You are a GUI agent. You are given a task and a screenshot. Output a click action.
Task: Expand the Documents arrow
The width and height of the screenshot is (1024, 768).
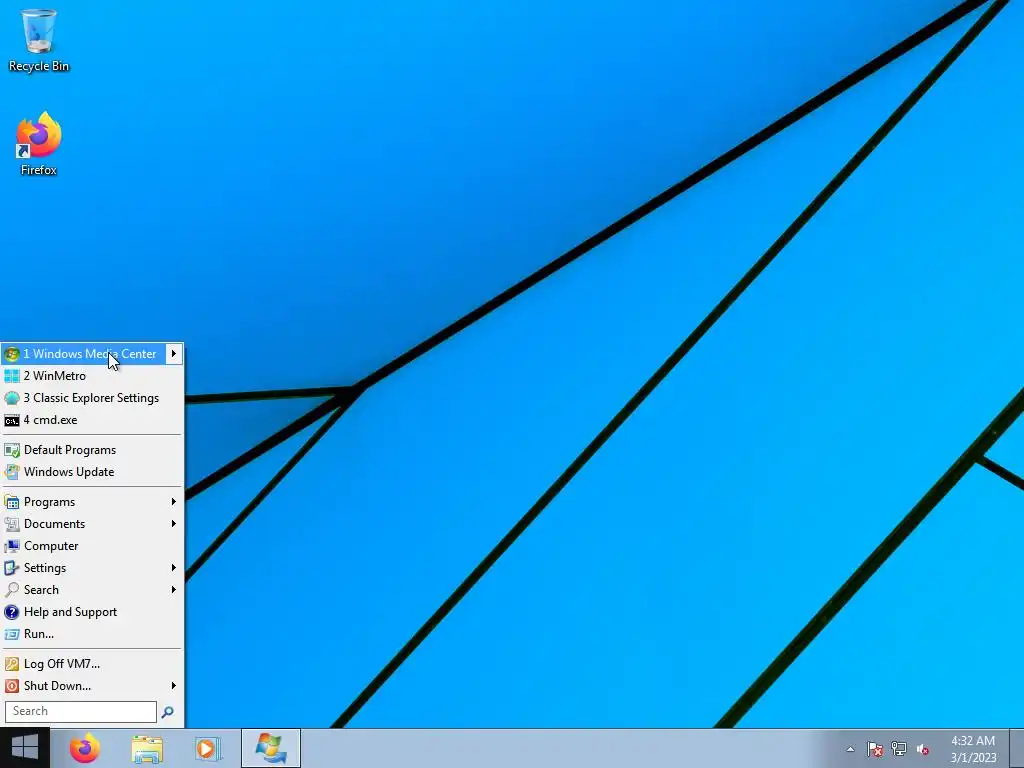(x=174, y=524)
